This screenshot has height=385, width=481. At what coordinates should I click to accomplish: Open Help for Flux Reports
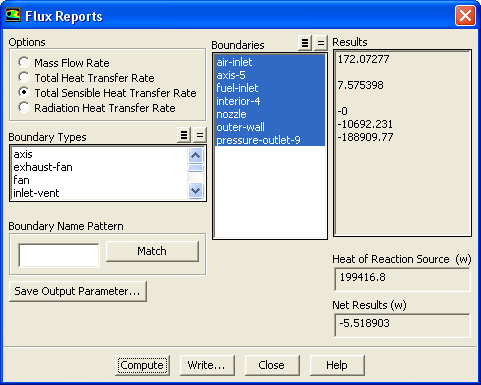pos(337,365)
